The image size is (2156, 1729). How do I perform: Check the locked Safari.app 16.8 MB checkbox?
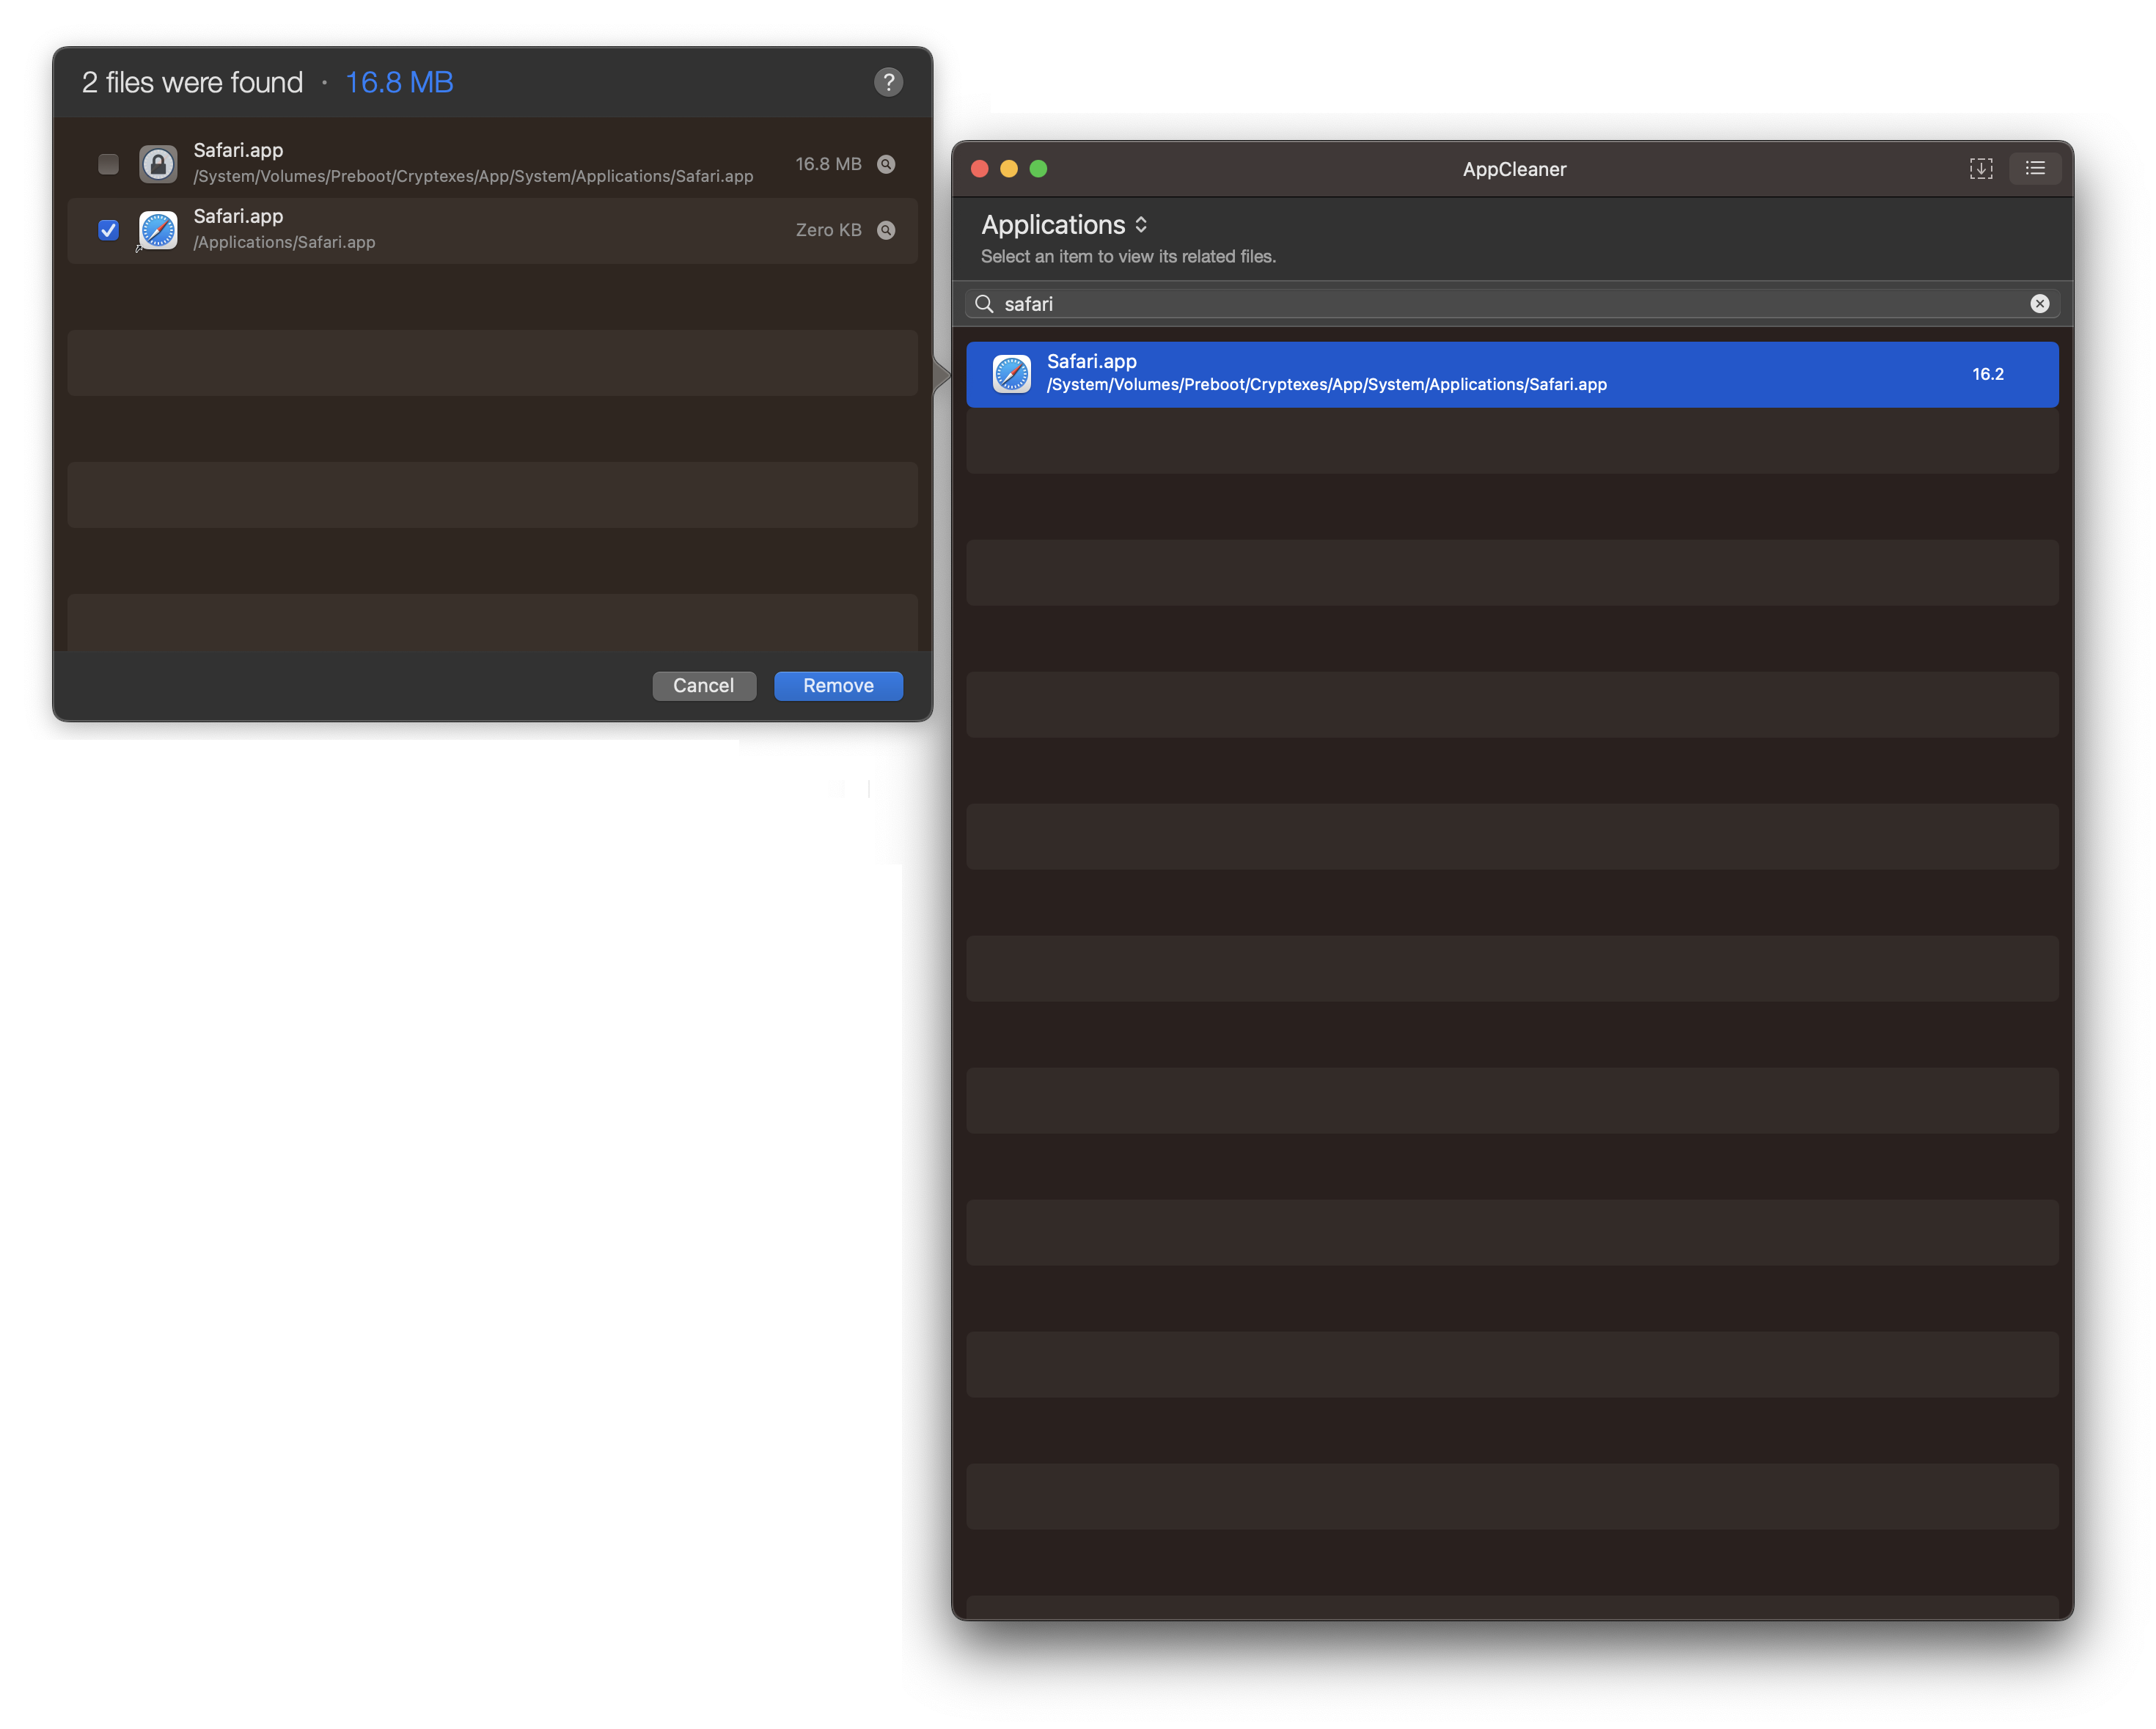[108, 164]
